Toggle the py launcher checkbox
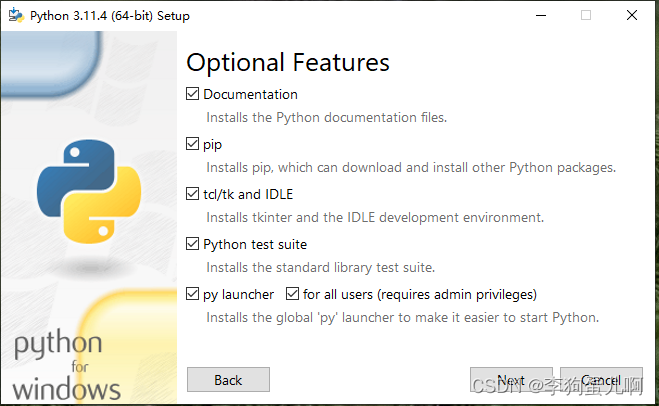Viewport: 659px width, 406px height. click(x=192, y=294)
